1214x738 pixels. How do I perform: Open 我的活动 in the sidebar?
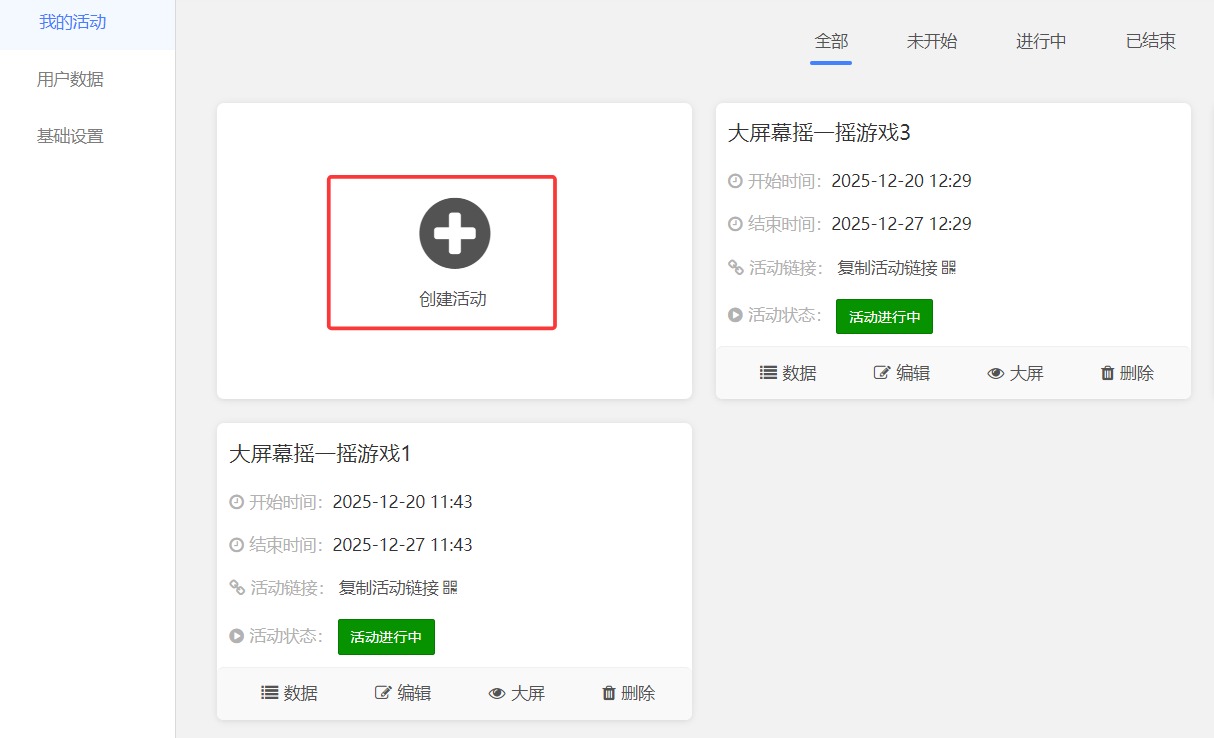pyautogui.click(x=72, y=22)
